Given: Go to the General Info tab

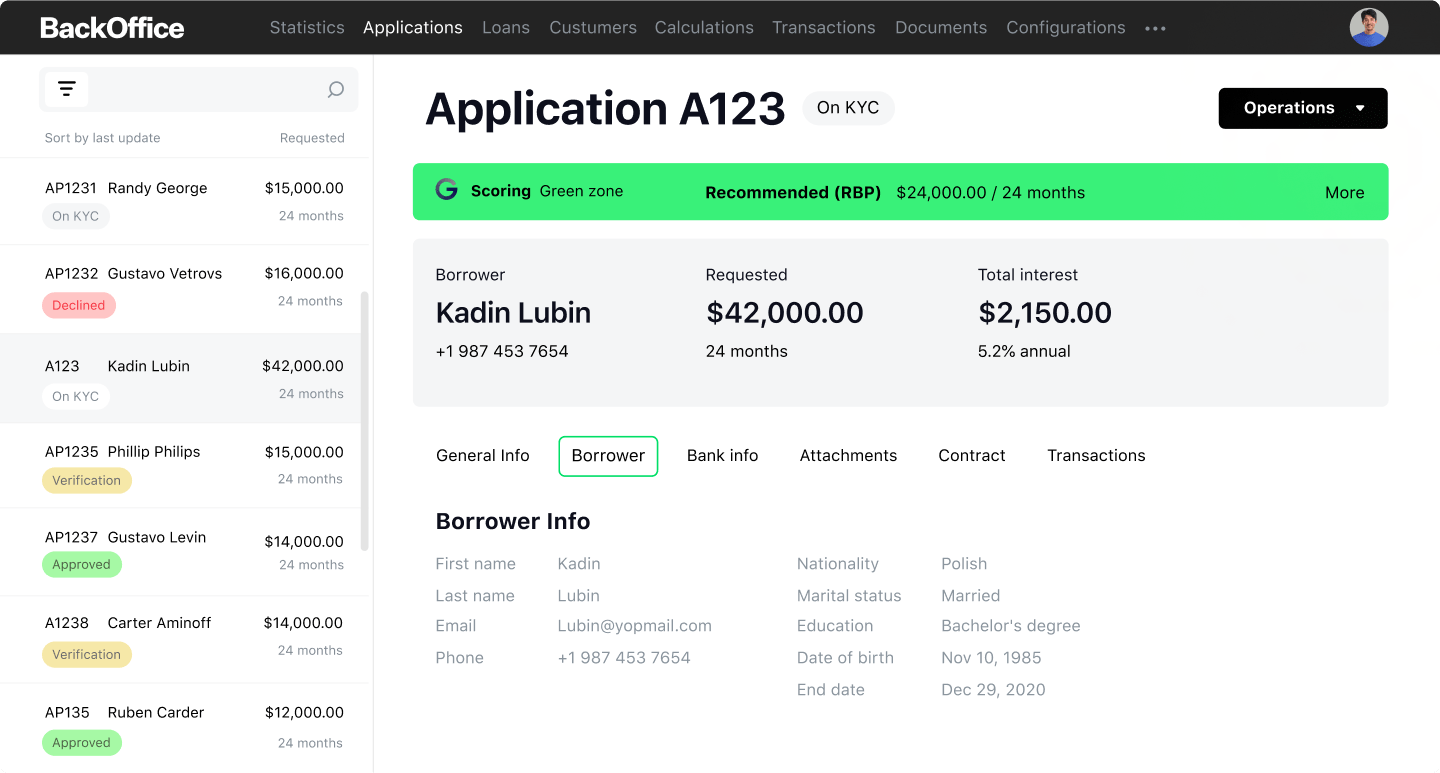Looking at the screenshot, I should [x=482, y=455].
